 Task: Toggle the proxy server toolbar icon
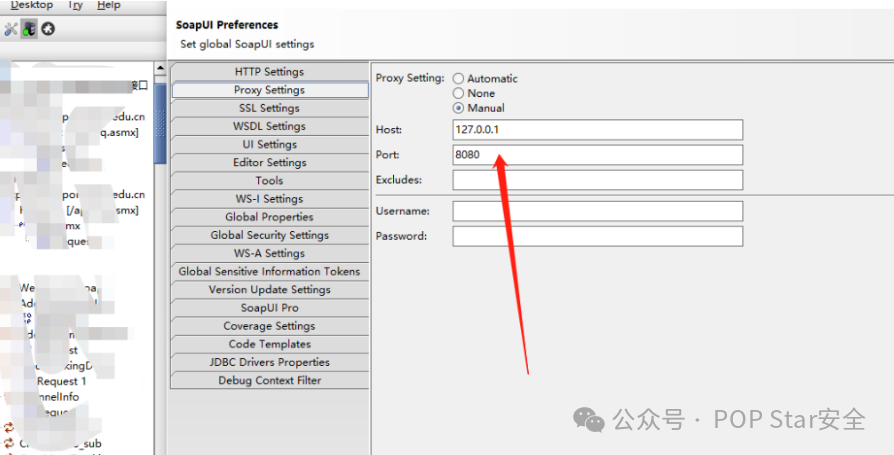coord(29,29)
